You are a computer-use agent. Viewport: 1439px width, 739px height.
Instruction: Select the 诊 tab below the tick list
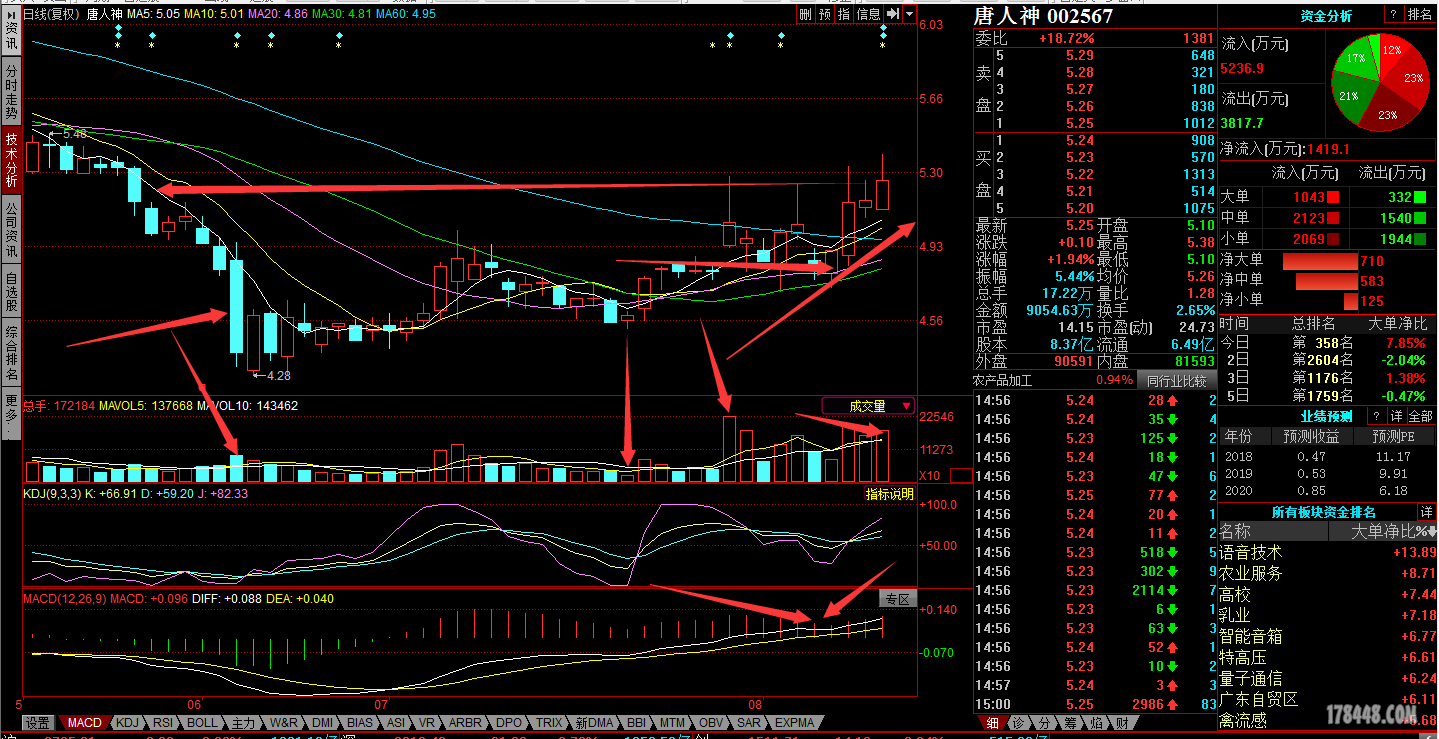[x=1018, y=723]
